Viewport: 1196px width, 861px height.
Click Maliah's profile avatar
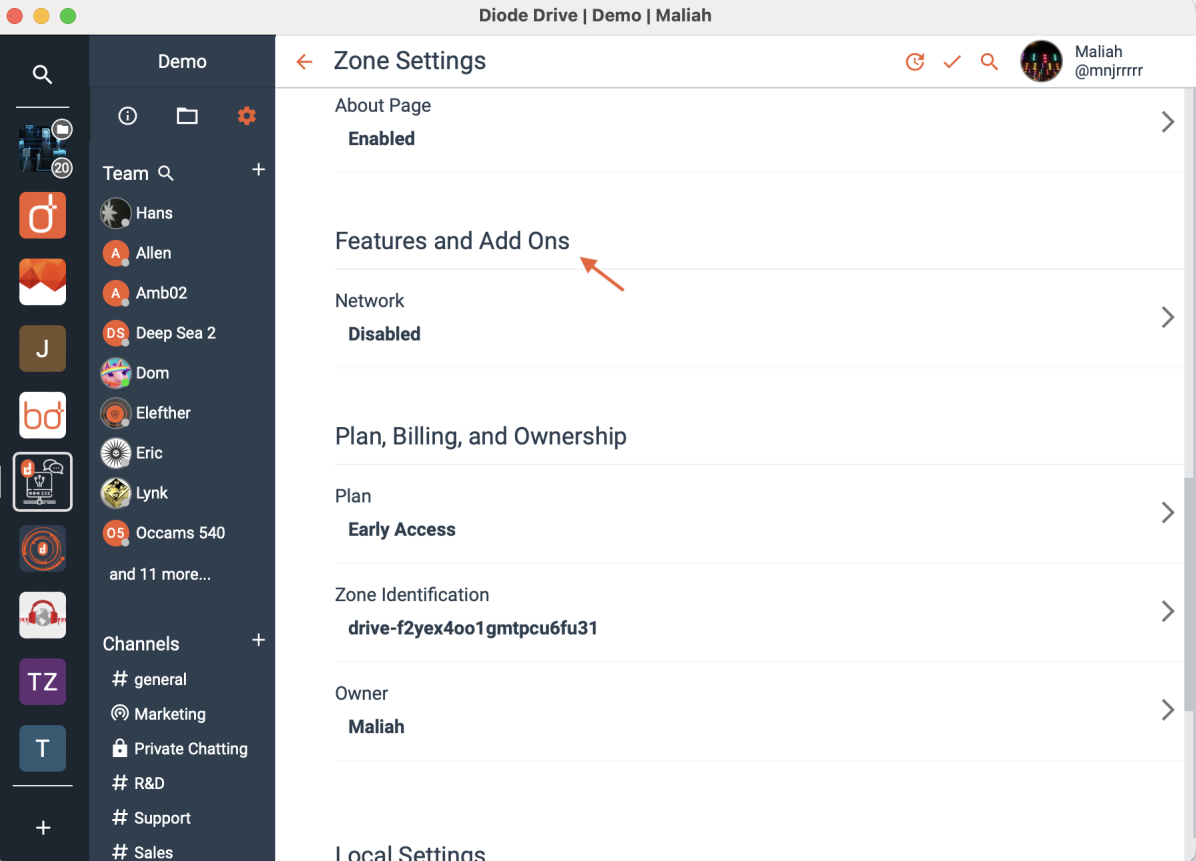click(x=1041, y=62)
